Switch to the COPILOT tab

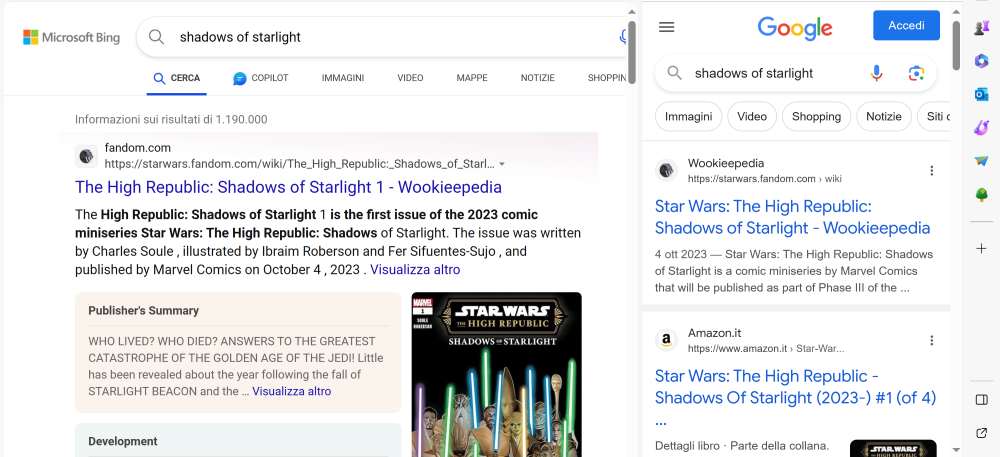261,78
